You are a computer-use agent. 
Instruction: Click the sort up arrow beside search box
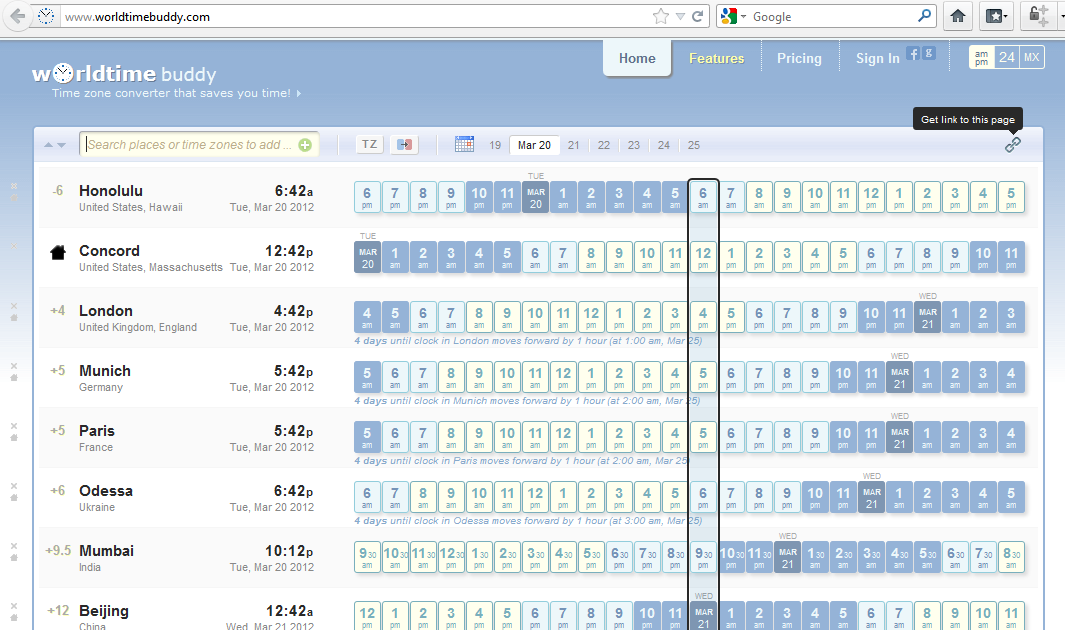[x=48, y=145]
